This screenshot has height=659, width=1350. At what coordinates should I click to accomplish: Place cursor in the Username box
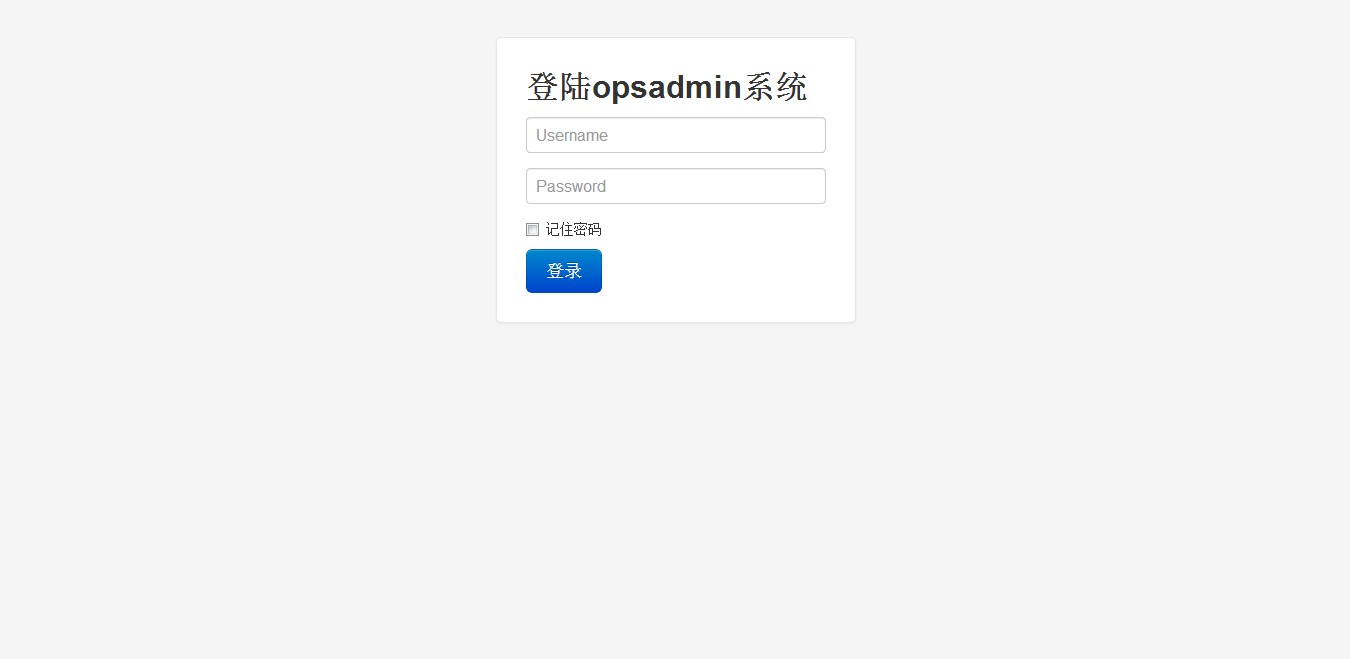pyautogui.click(x=676, y=135)
